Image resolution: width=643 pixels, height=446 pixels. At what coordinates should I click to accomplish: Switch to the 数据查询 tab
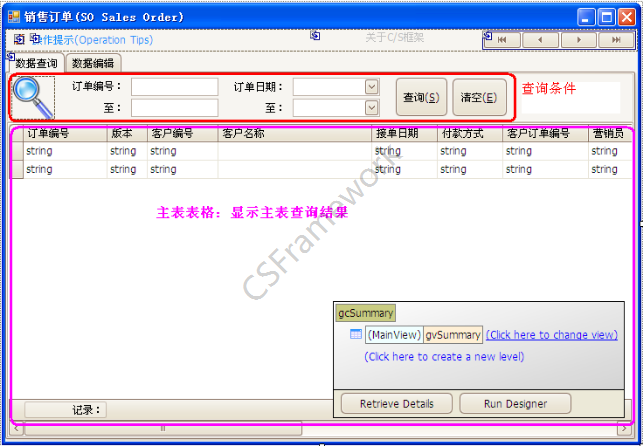[36, 64]
